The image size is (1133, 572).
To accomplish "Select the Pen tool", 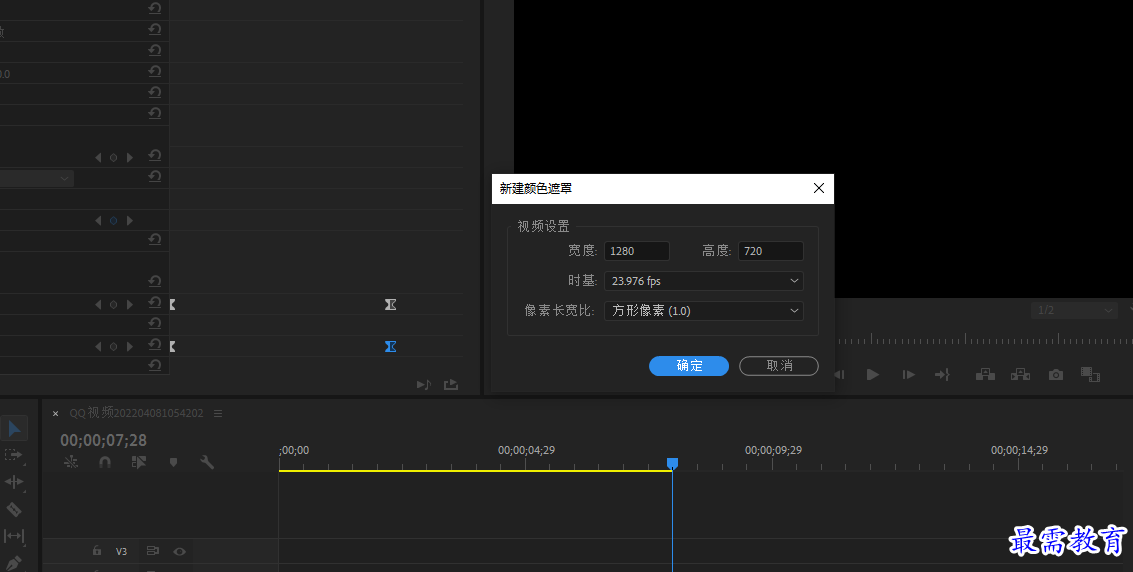I will coord(14,562).
